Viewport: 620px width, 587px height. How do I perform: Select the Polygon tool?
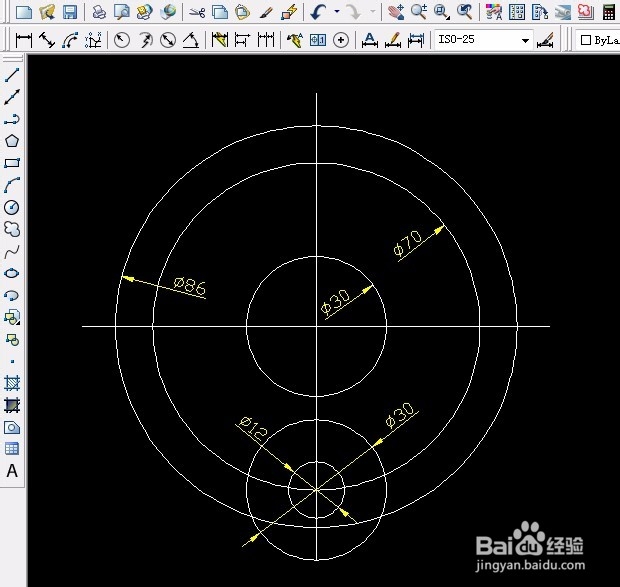coord(12,141)
